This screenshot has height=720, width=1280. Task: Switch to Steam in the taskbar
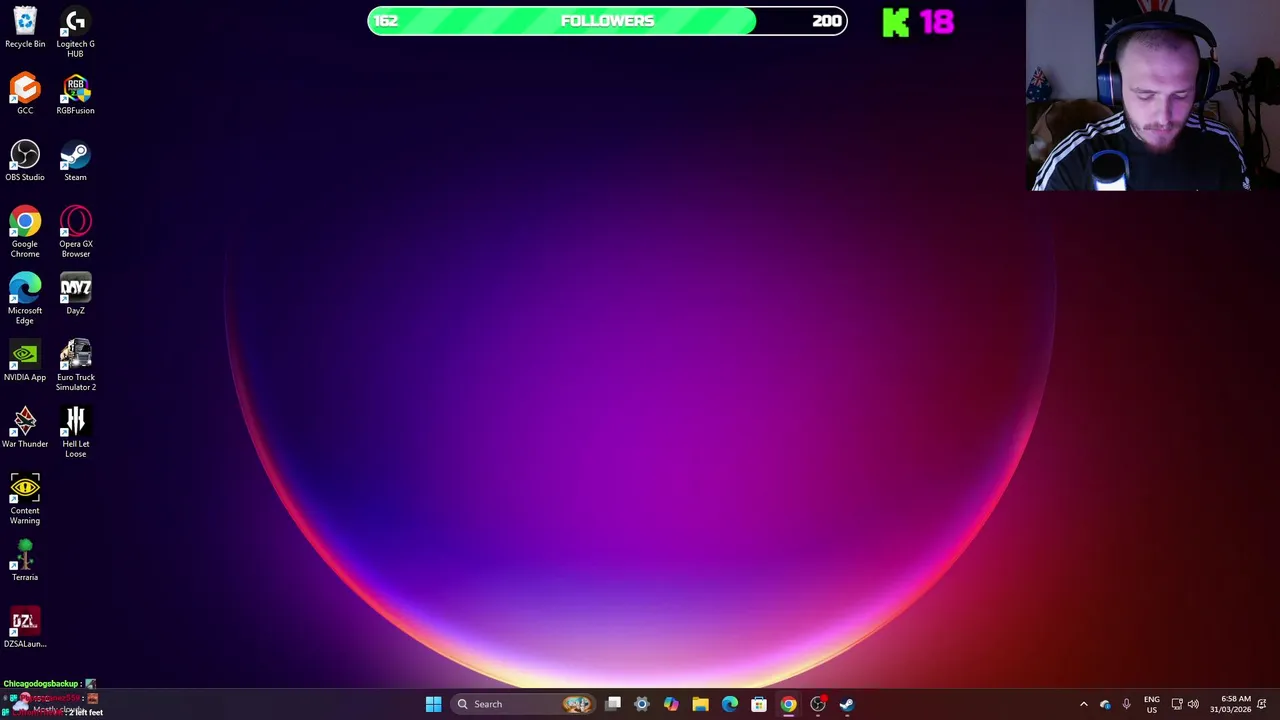tap(847, 704)
